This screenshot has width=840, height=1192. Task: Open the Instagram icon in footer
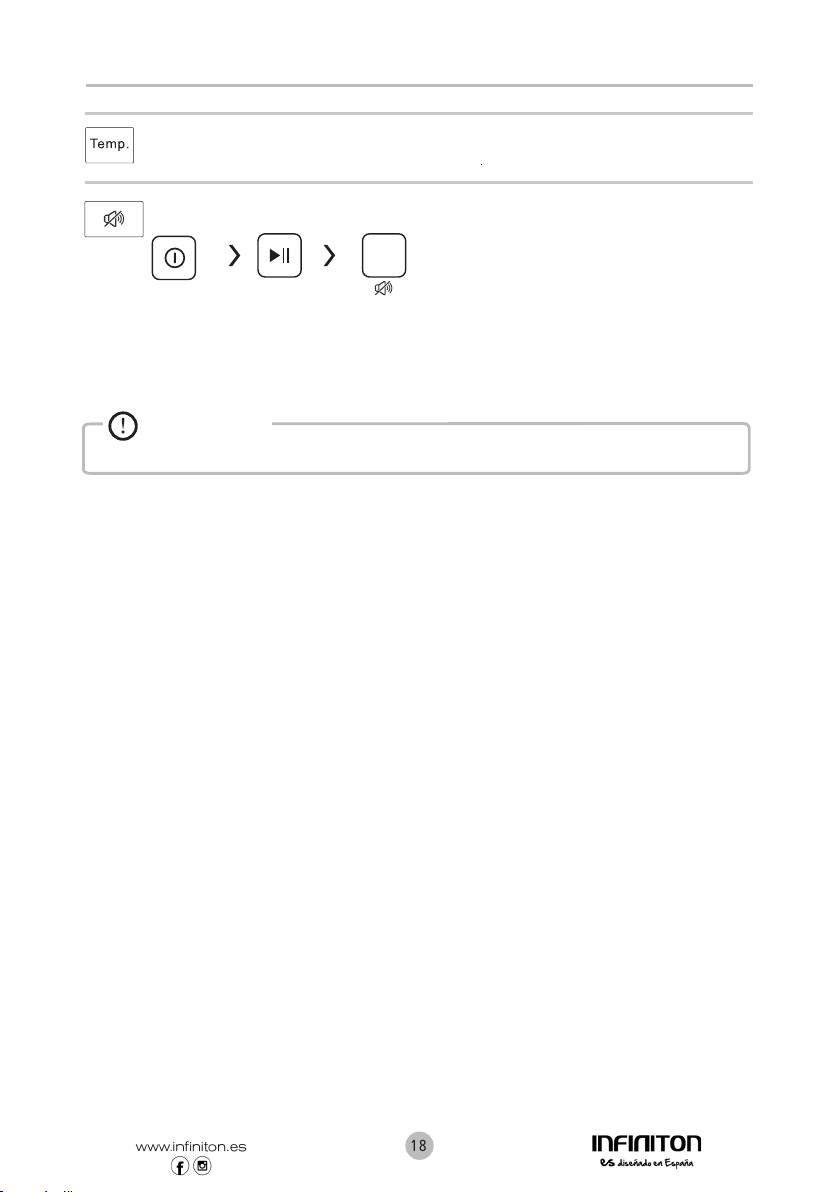click(x=202, y=1165)
